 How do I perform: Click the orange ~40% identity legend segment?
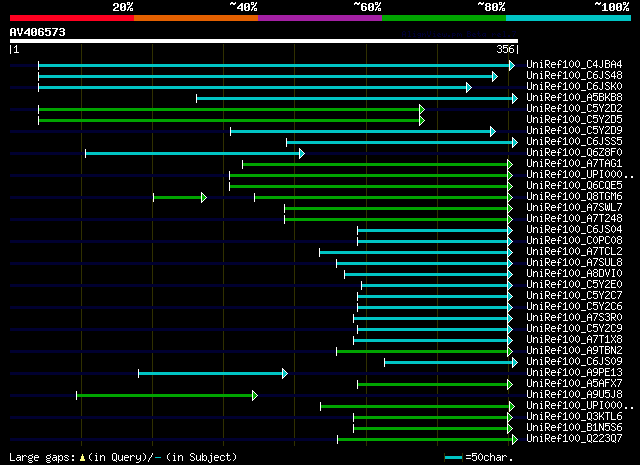point(196,18)
